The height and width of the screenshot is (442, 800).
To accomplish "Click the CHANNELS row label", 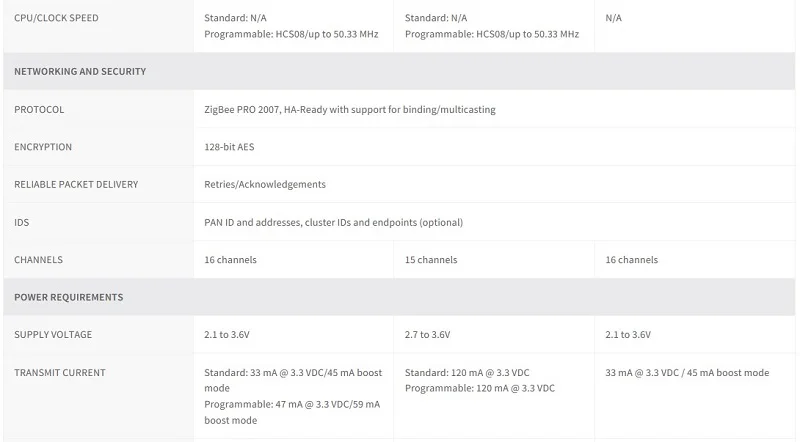I will (38, 260).
